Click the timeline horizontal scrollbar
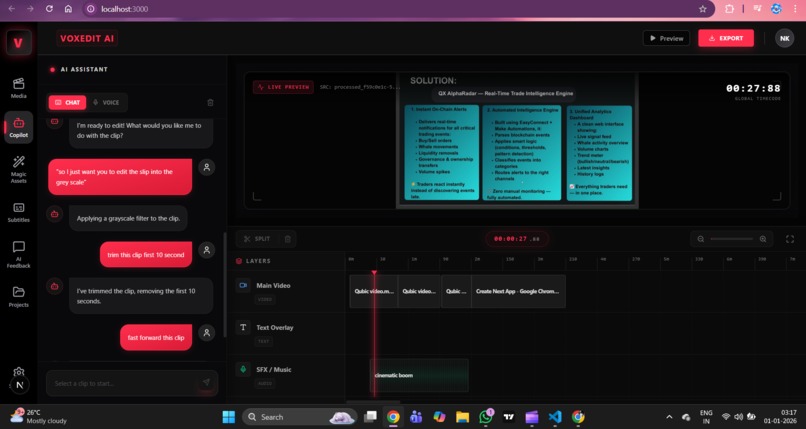The width and height of the screenshot is (806, 429). 373,402
